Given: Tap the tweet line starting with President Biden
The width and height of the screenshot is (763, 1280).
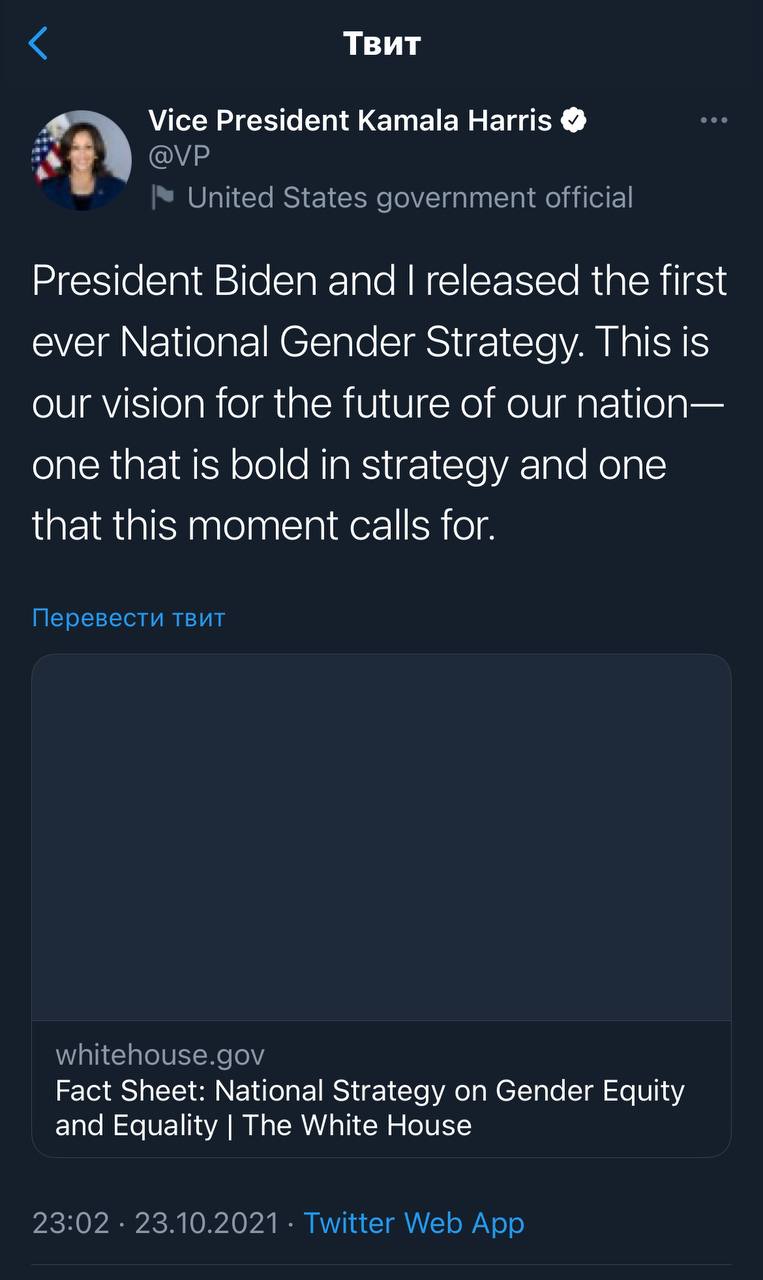Looking at the screenshot, I should (379, 281).
